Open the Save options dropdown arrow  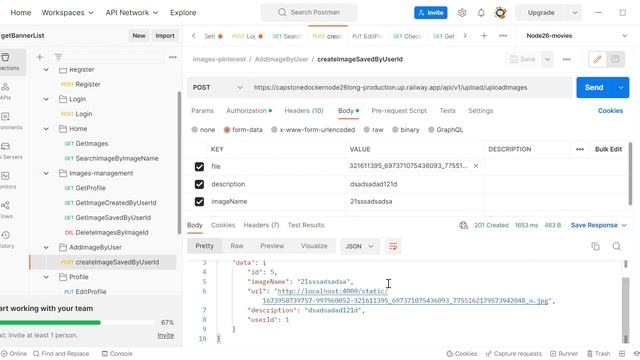pyautogui.click(x=547, y=59)
